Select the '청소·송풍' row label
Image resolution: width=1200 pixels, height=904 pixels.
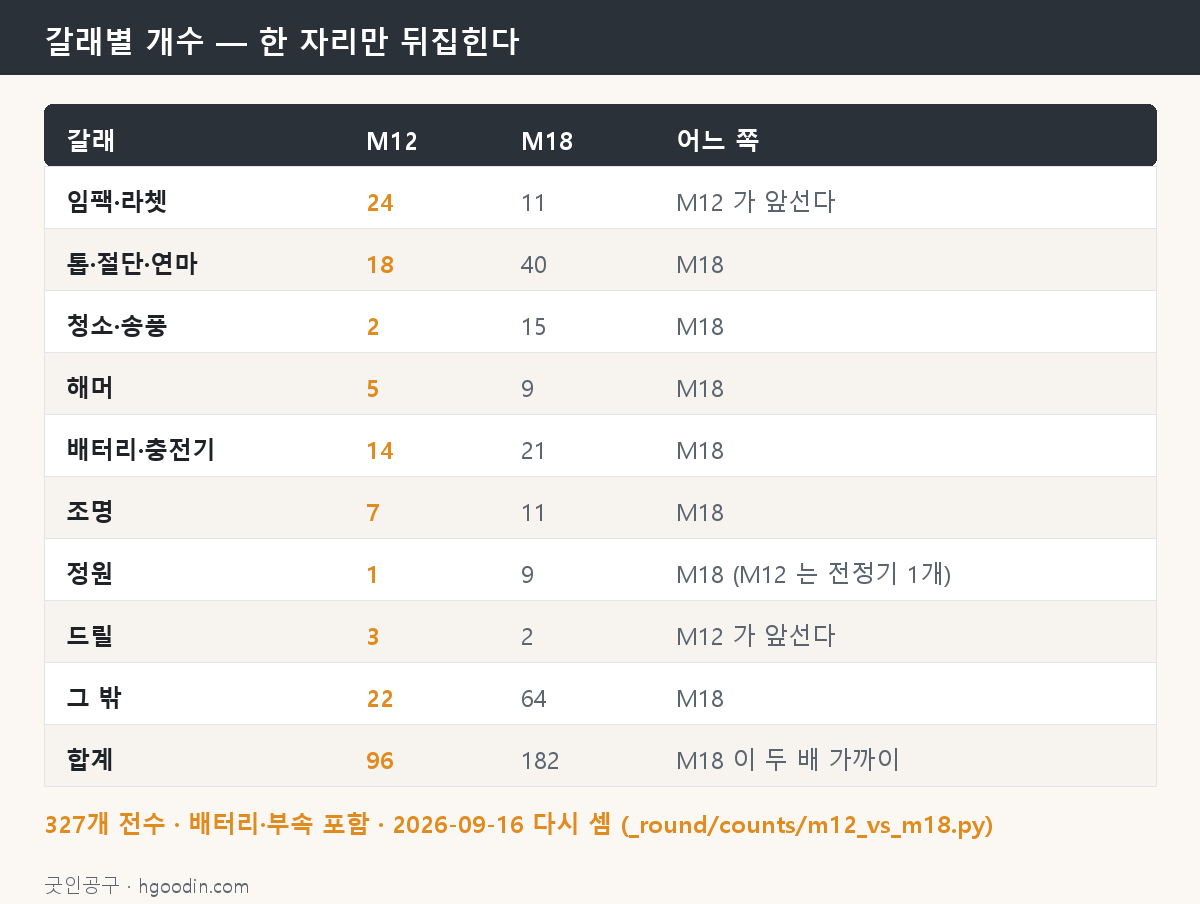pyautogui.click(x=117, y=326)
